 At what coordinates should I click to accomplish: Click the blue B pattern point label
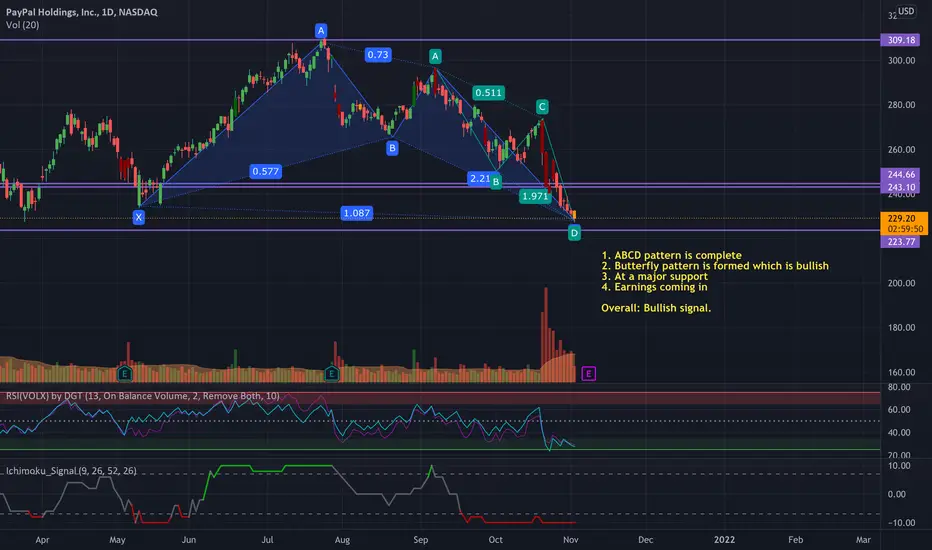coord(392,148)
